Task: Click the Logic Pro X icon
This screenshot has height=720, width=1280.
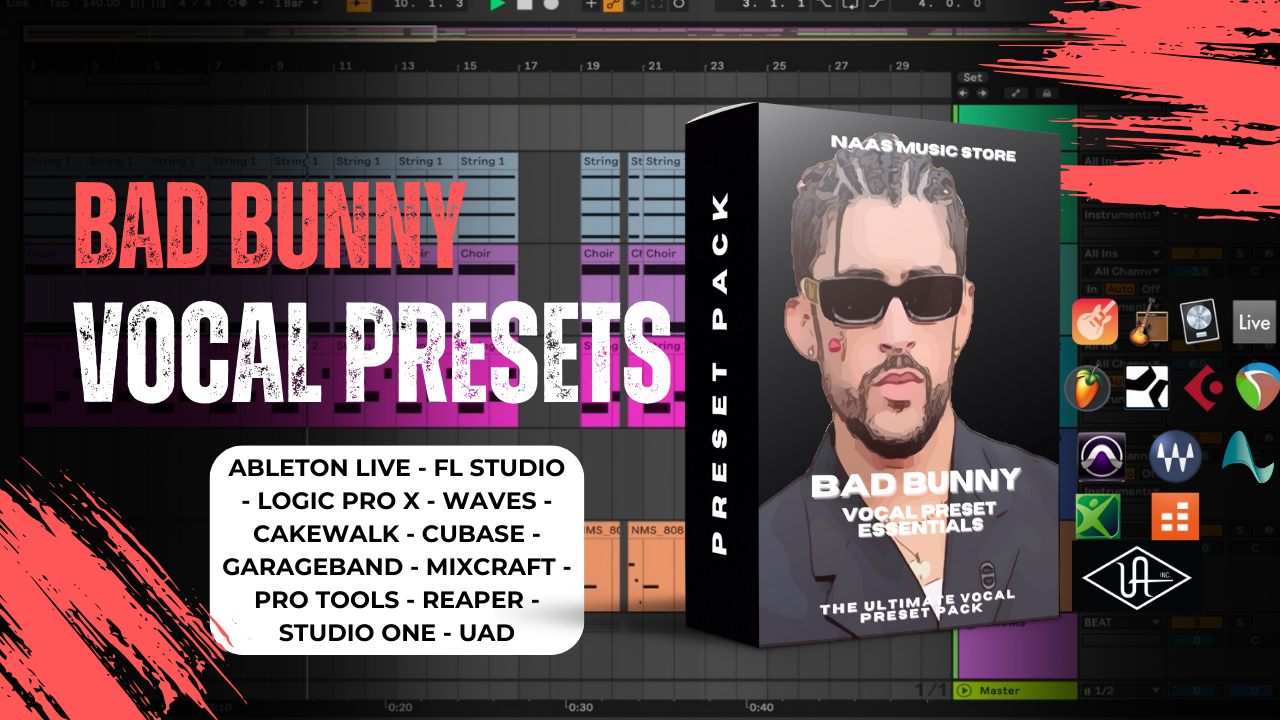Action: [1198, 322]
